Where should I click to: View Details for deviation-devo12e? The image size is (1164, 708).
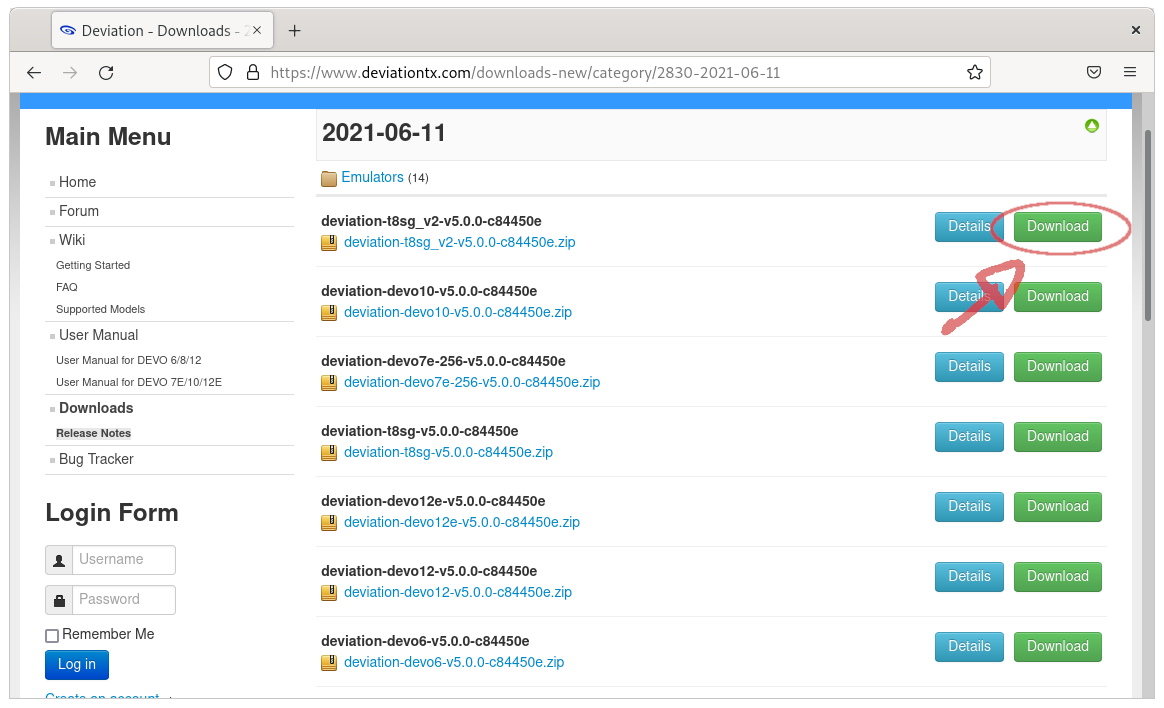click(x=969, y=506)
